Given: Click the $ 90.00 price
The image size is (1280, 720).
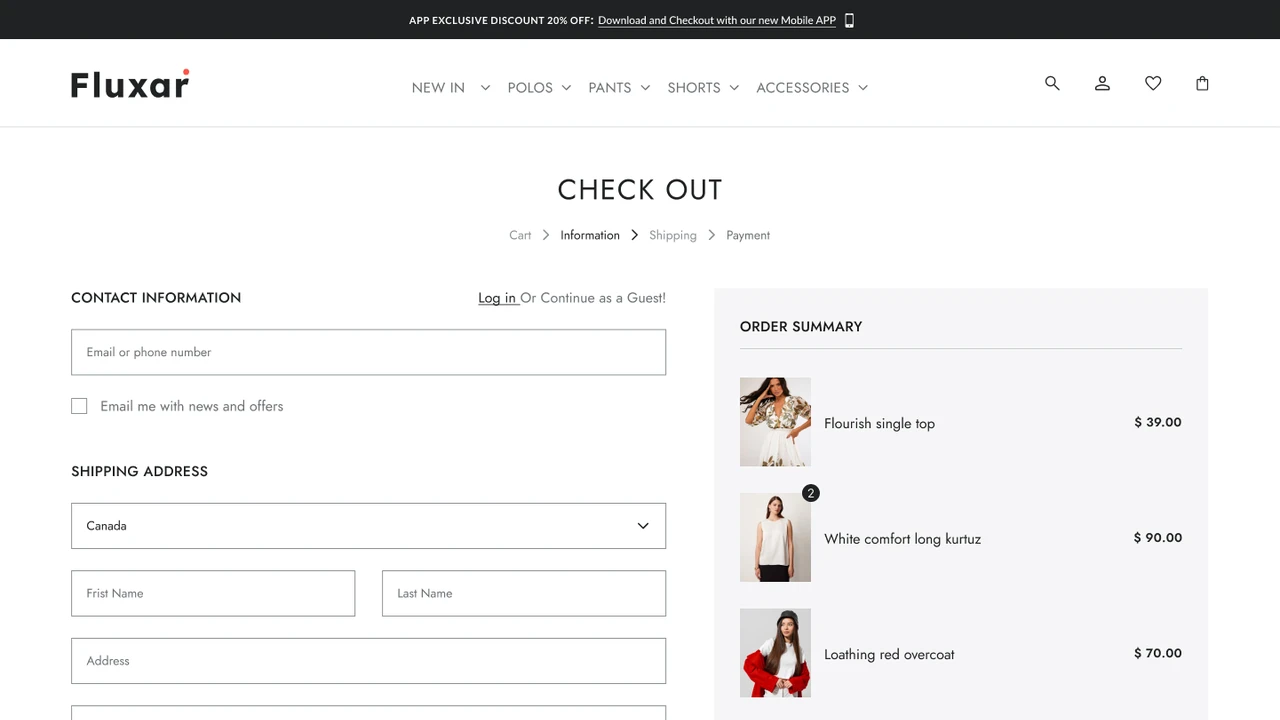Looking at the screenshot, I should [x=1158, y=537].
